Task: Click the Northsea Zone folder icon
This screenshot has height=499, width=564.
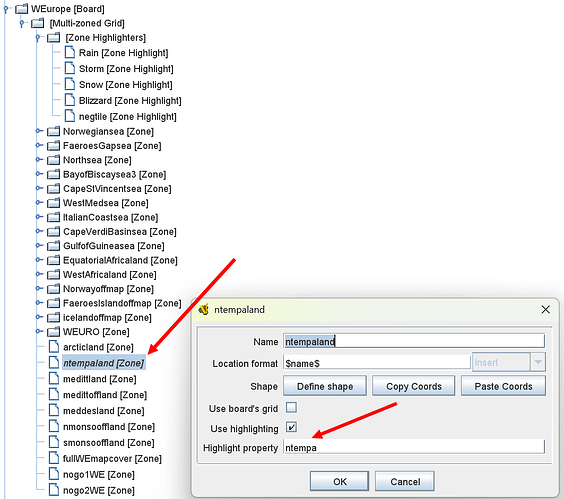Action: pyautogui.click(x=54, y=159)
